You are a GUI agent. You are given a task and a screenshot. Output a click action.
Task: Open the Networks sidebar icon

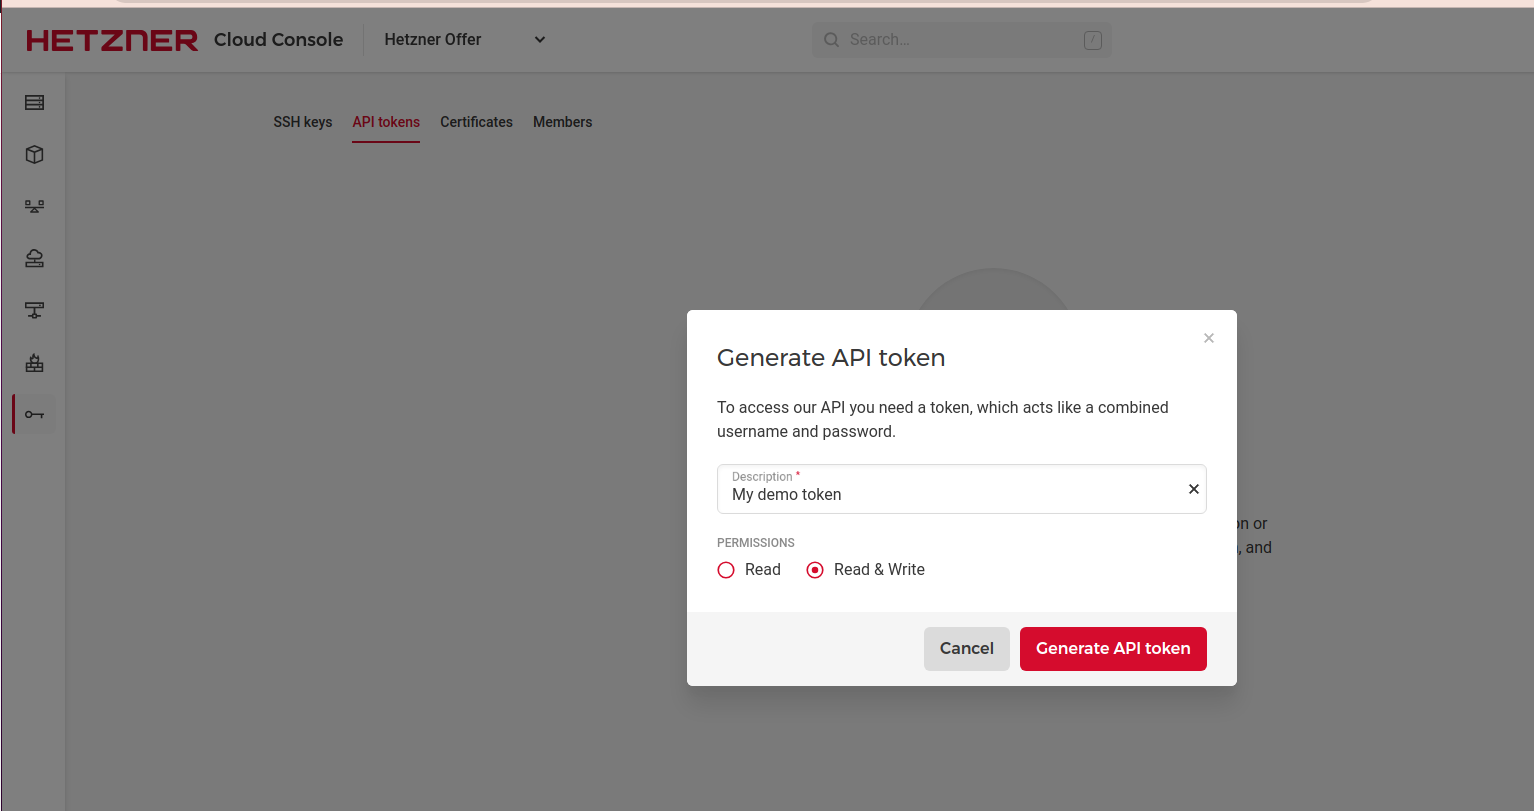coord(35,310)
